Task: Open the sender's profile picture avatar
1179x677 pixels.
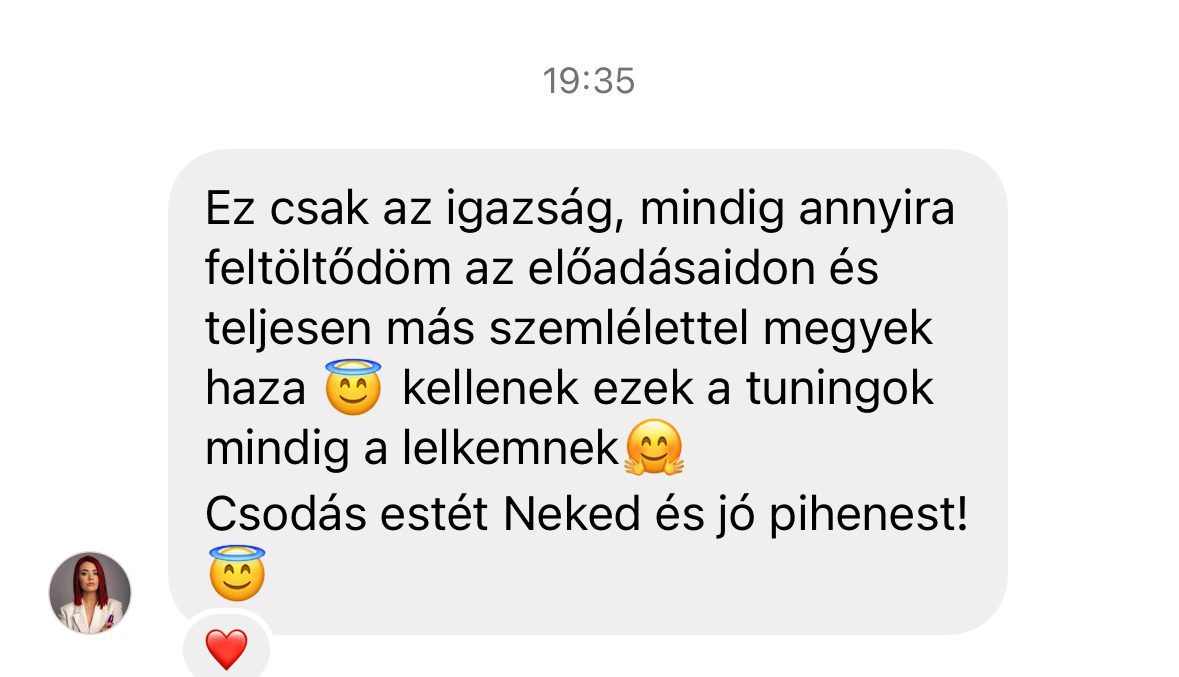Action: 90,593
